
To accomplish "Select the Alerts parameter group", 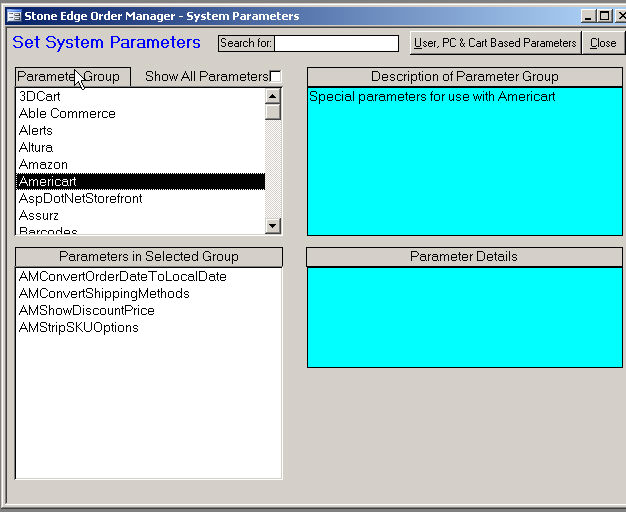I will click(140, 131).
